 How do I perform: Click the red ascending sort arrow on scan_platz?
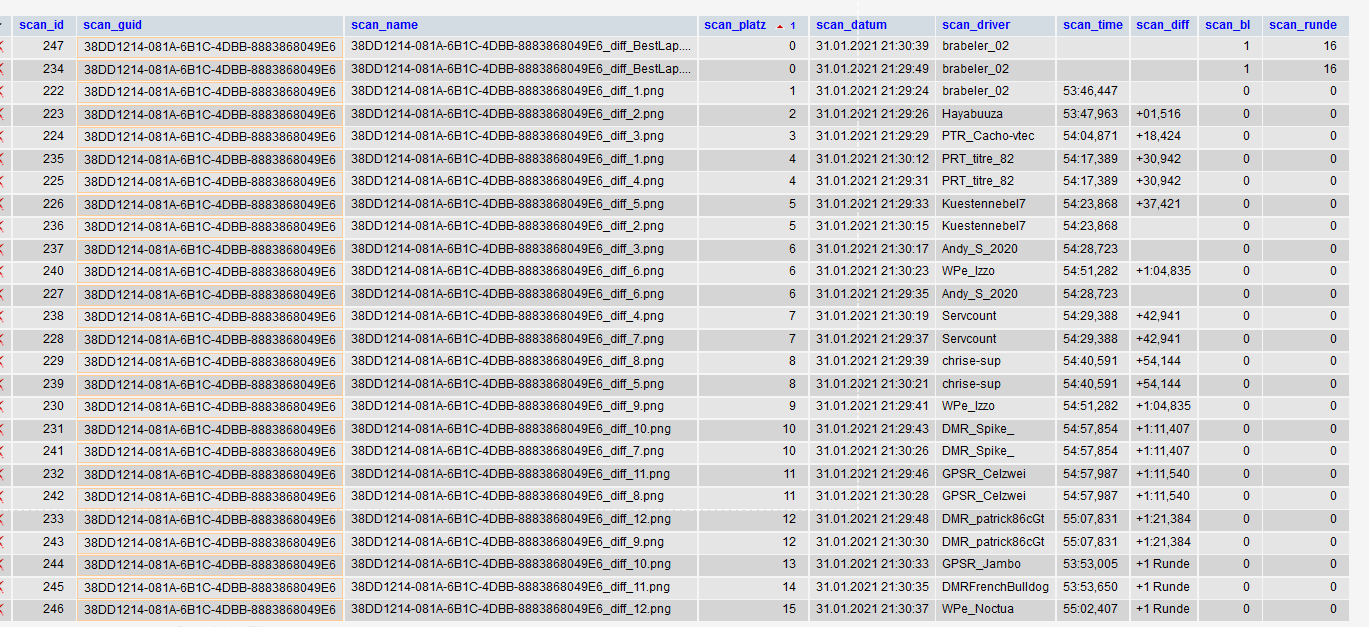(x=780, y=26)
